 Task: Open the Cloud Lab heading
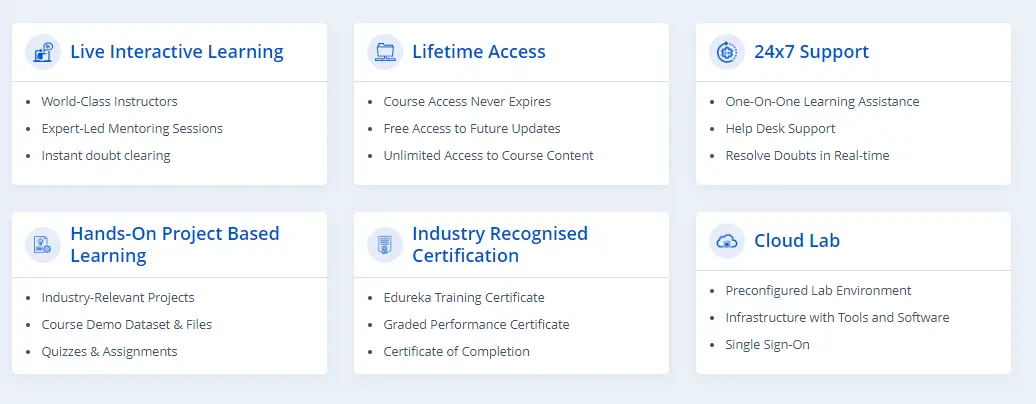[x=797, y=241]
